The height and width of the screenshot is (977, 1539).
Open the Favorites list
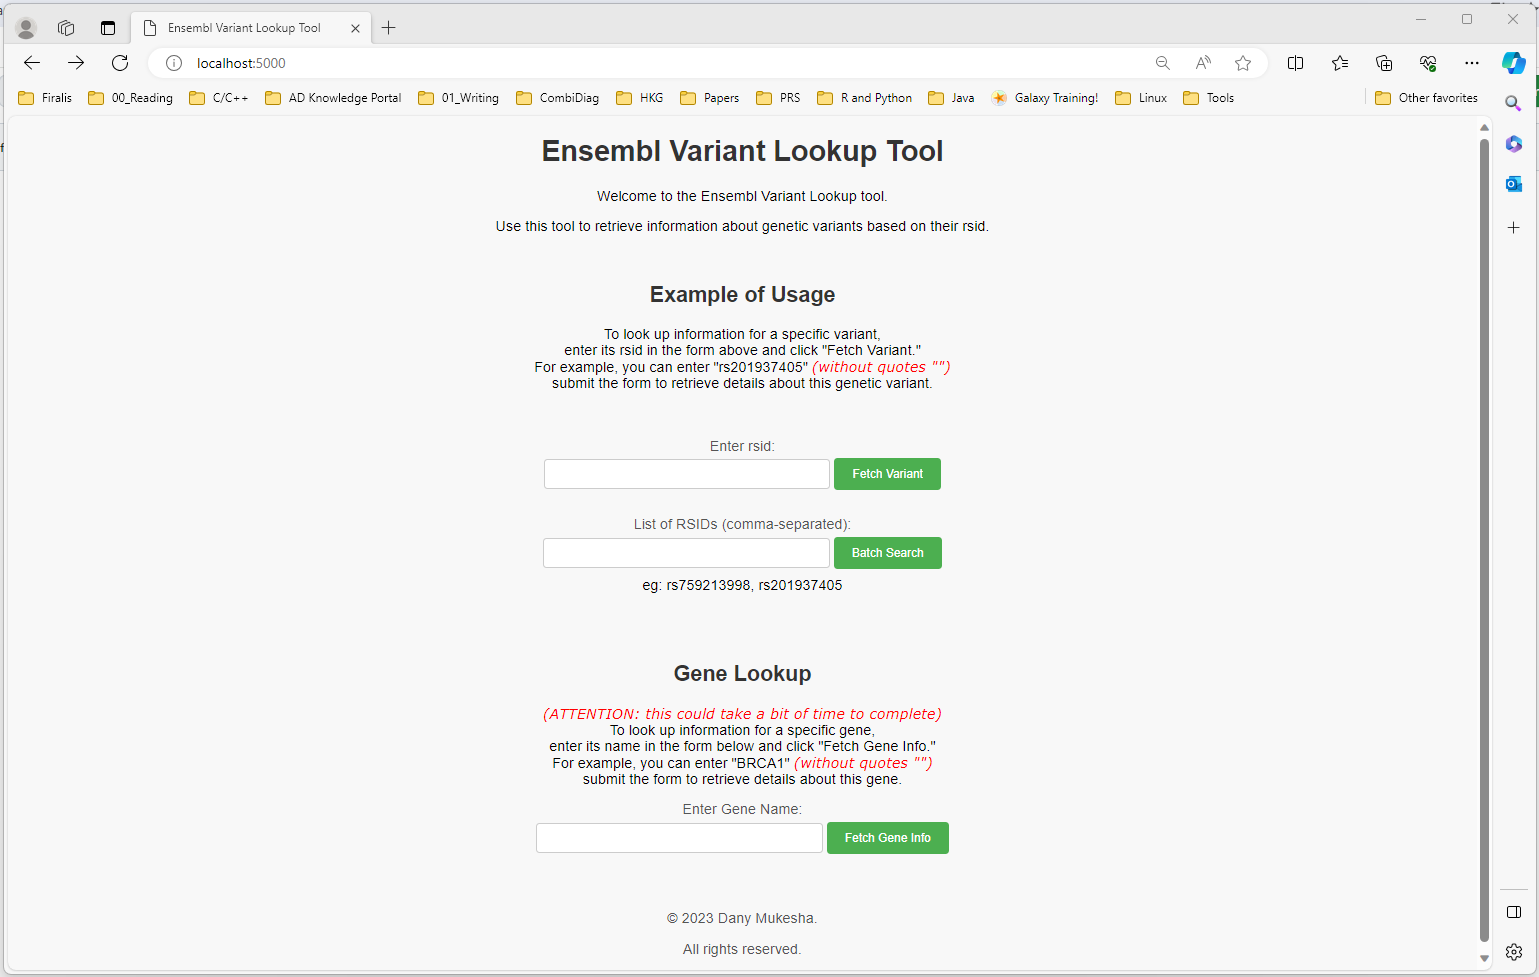pos(1340,62)
